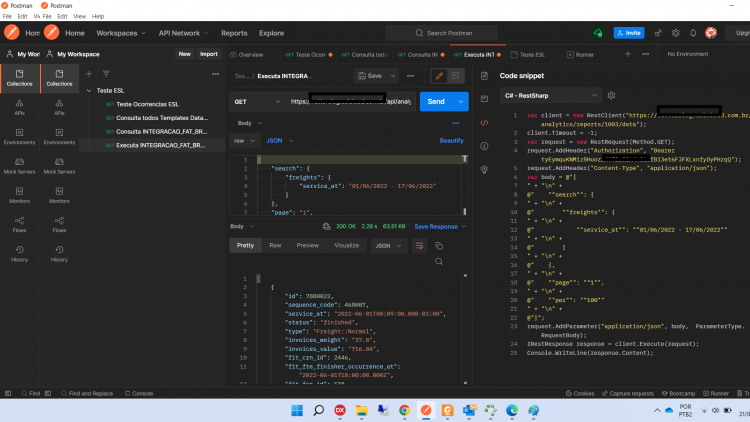Click the Invite button
The height and width of the screenshot is (422, 750).
[x=629, y=33]
